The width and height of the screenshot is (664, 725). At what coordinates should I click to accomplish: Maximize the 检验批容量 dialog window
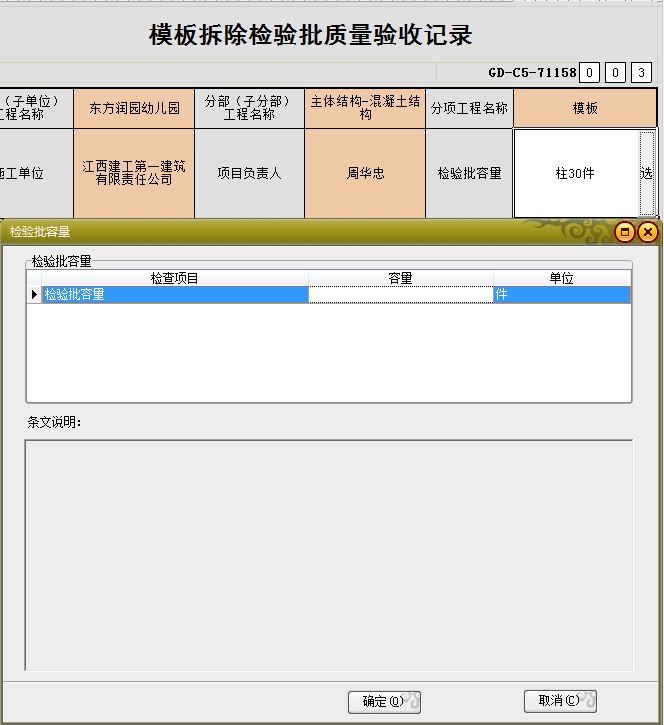click(626, 232)
